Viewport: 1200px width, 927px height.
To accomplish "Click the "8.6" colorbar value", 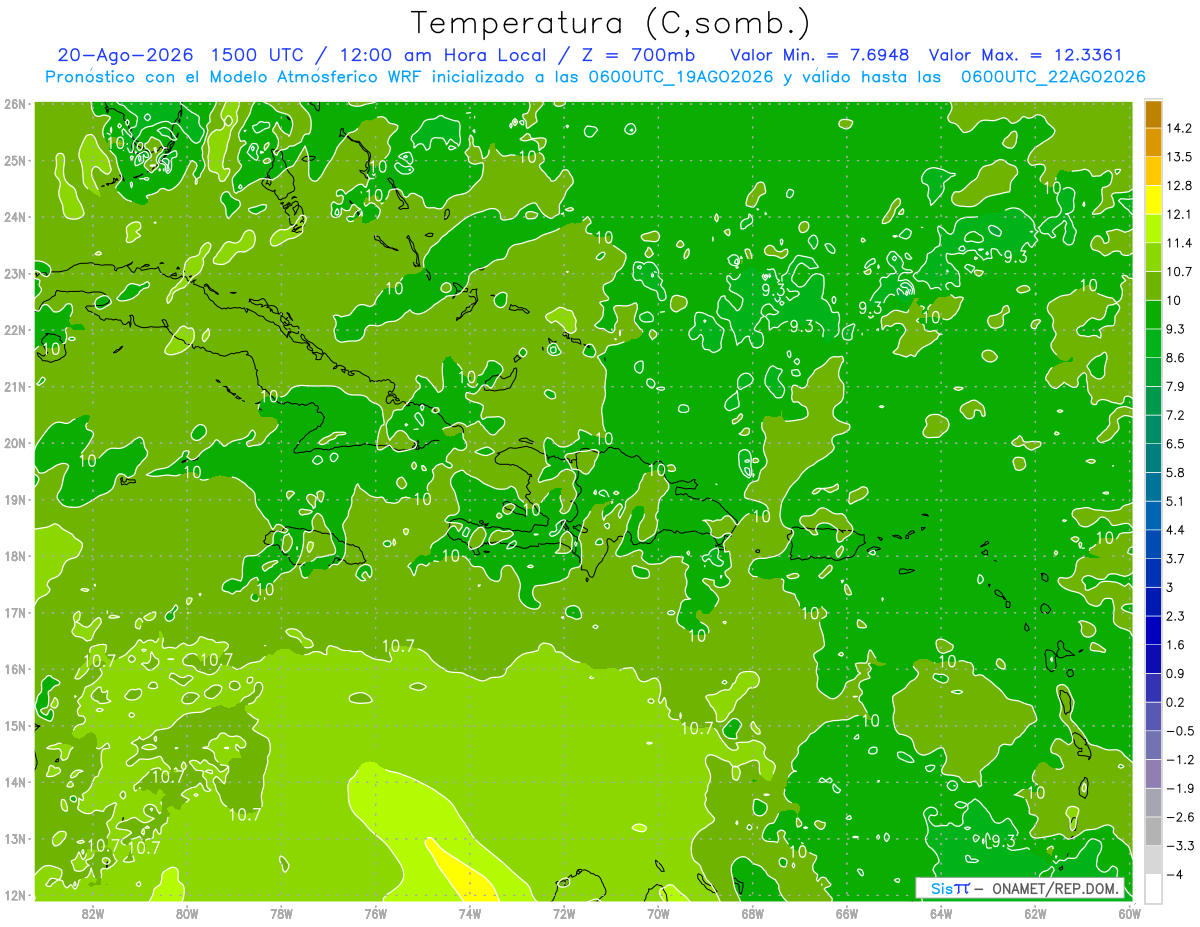I will [1176, 358].
